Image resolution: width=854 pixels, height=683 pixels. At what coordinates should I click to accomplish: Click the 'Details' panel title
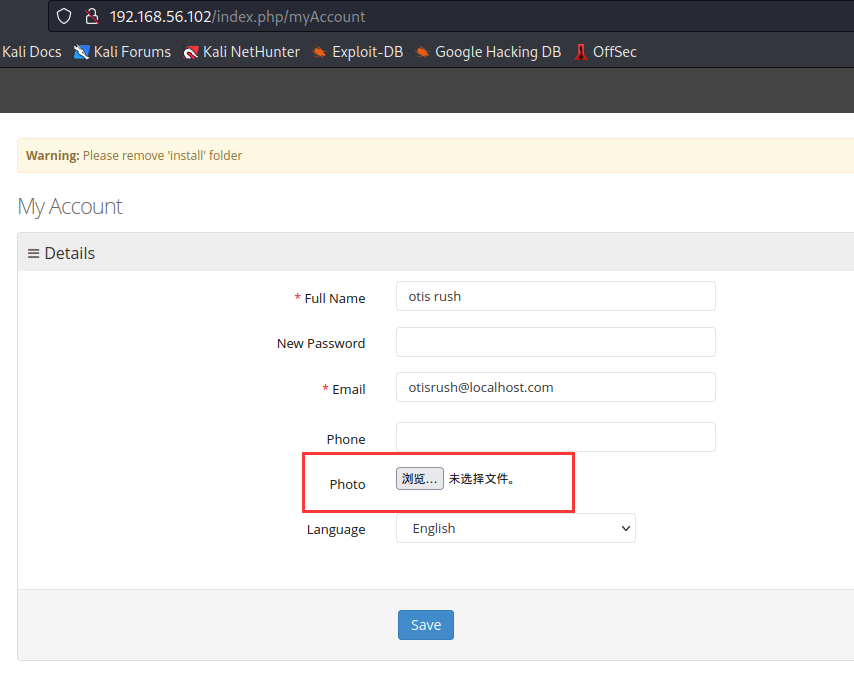(70, 253)
